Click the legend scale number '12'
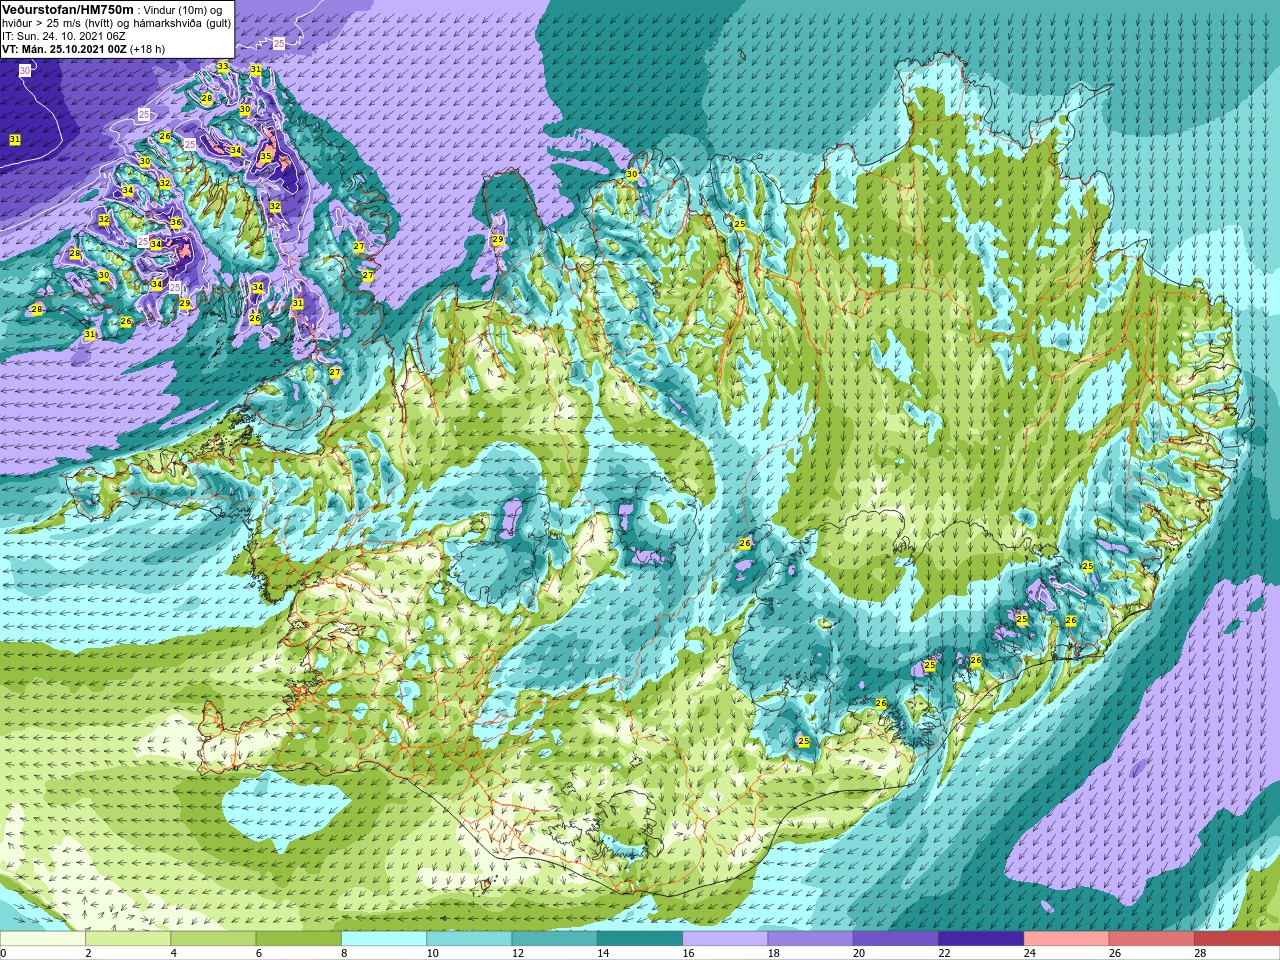 pos(518,953)
